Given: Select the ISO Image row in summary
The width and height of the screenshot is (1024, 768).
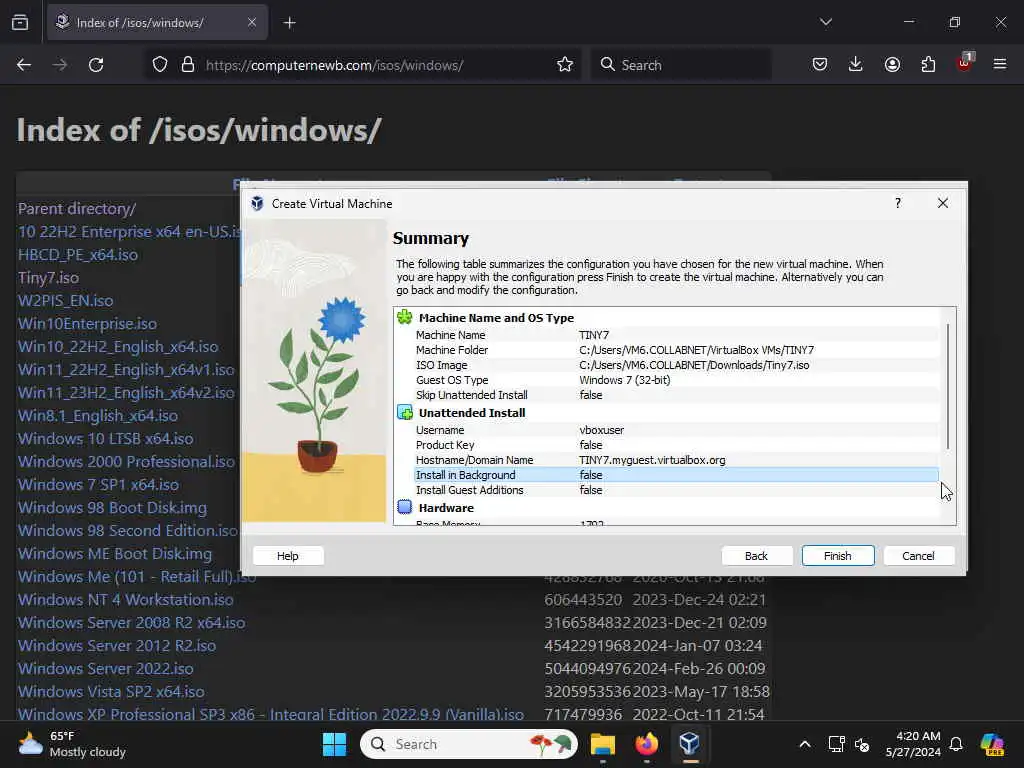Looking at the screenshot, I should tap(677, 365).
